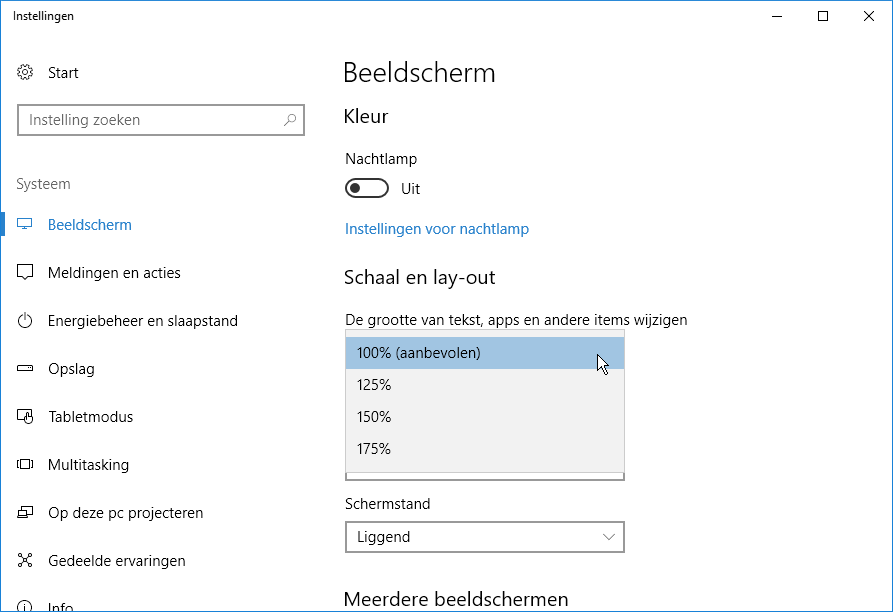893x612 pixels.
Task: Click the Gedeelde ervaringen icon
Action: (x=25, y=560)
